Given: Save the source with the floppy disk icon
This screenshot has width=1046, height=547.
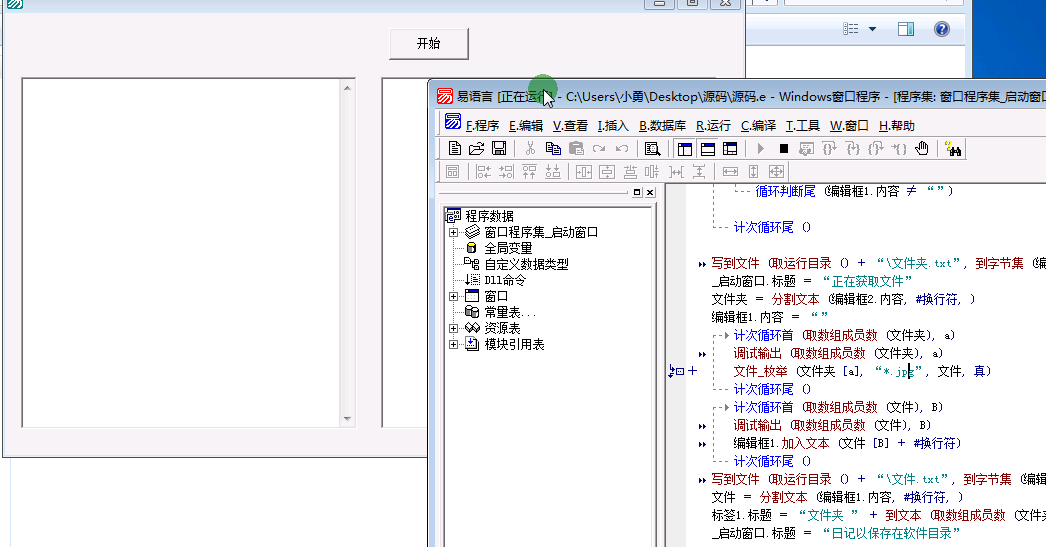Looking at the screenshot, I should pyautogui.click(x=498, y=148).
